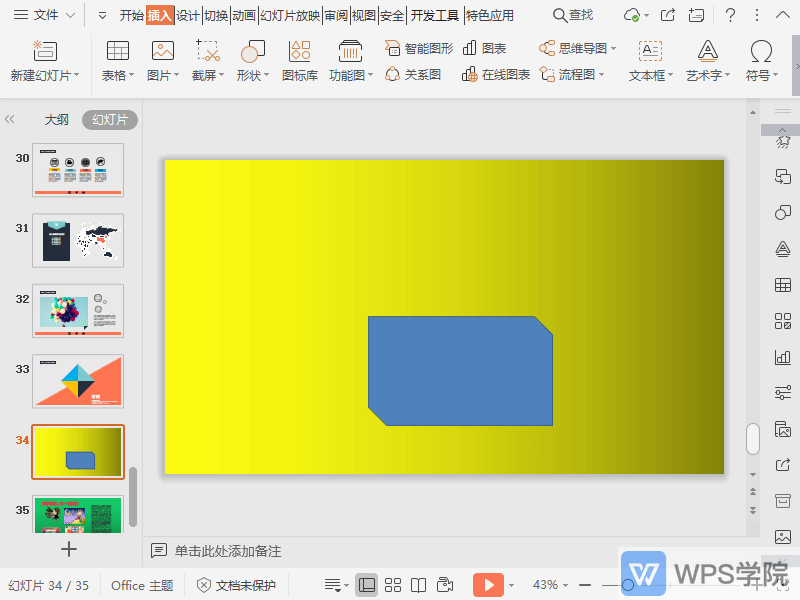Switch to the 设计 design tab
800x600 pixels.
pyautogui.click(x=187, y=15)
